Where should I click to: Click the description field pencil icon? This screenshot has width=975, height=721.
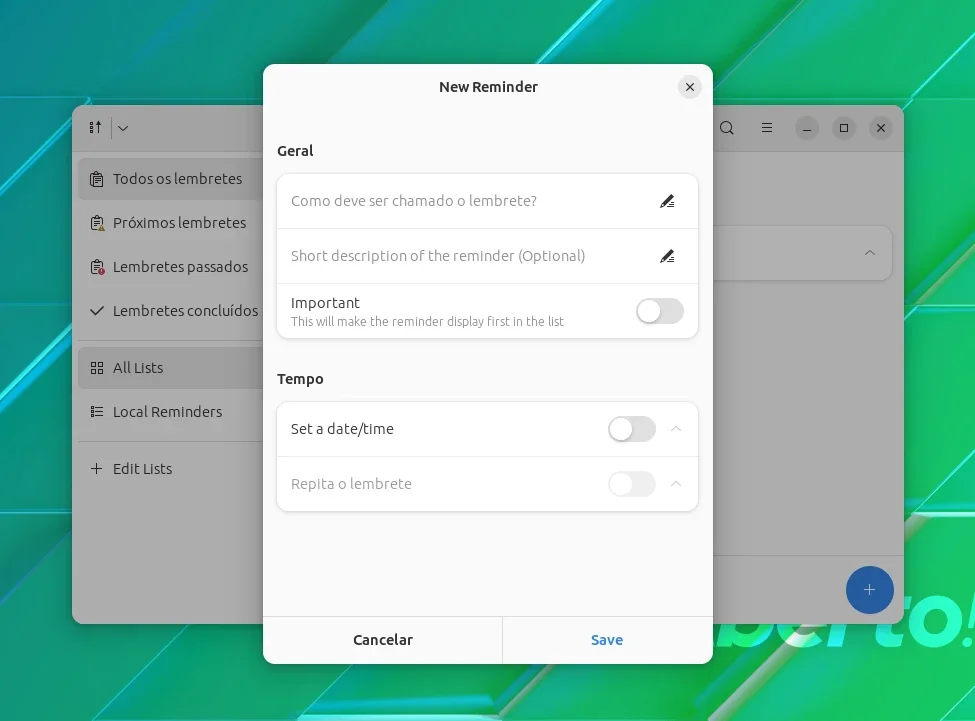[x=667, y=256]
